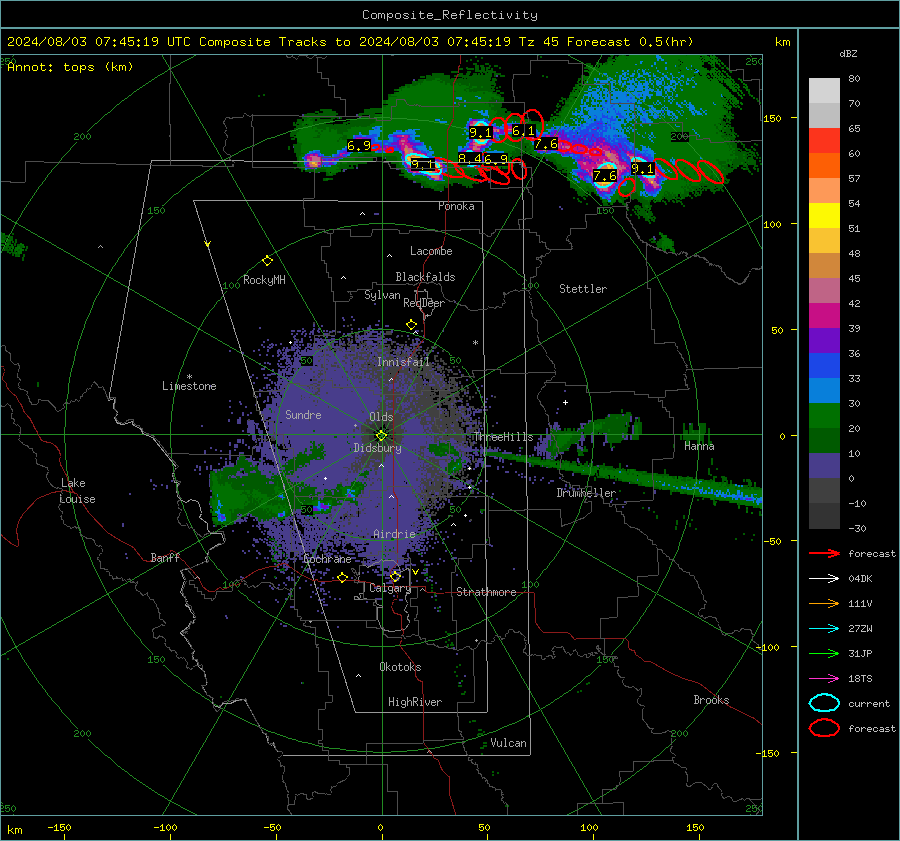Click the Brooks map label
This screenshot has width=900, height=841.
click(x=711, y=700)
